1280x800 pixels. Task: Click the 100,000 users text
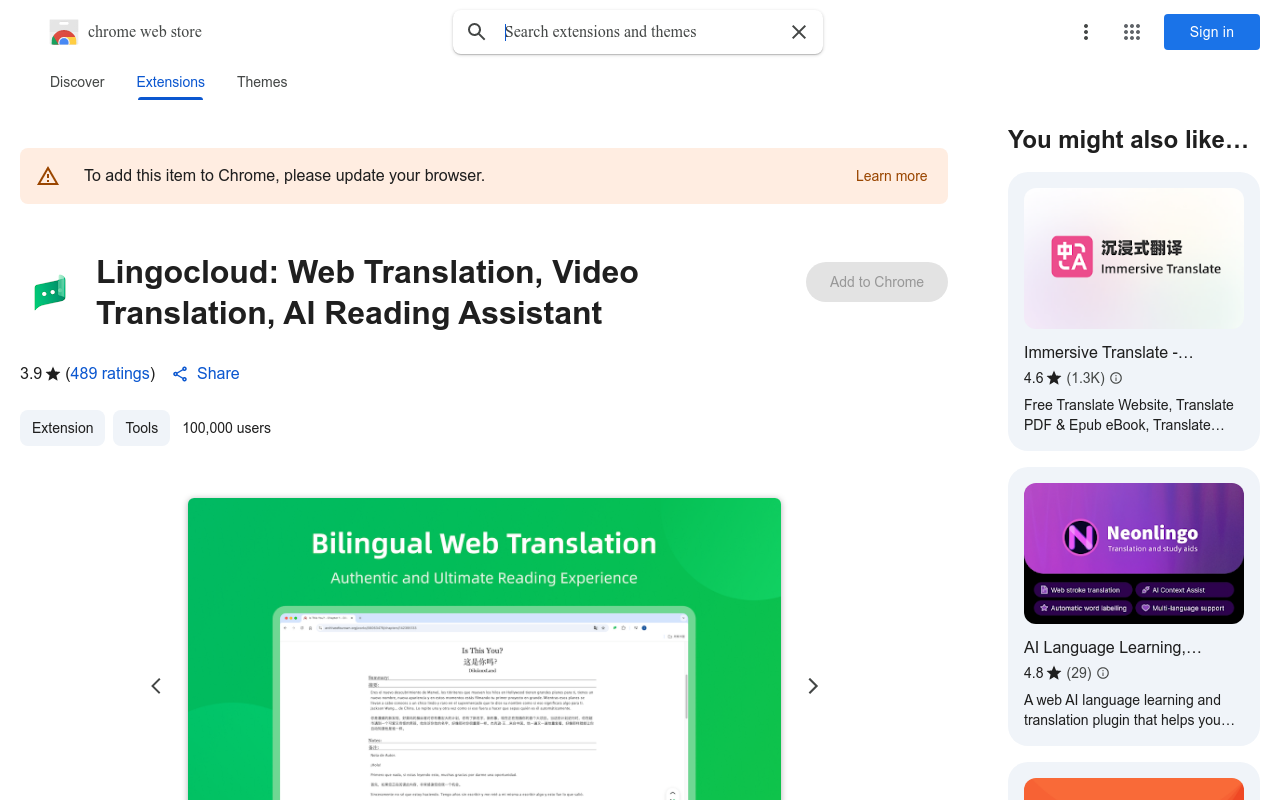pos(226,428)
